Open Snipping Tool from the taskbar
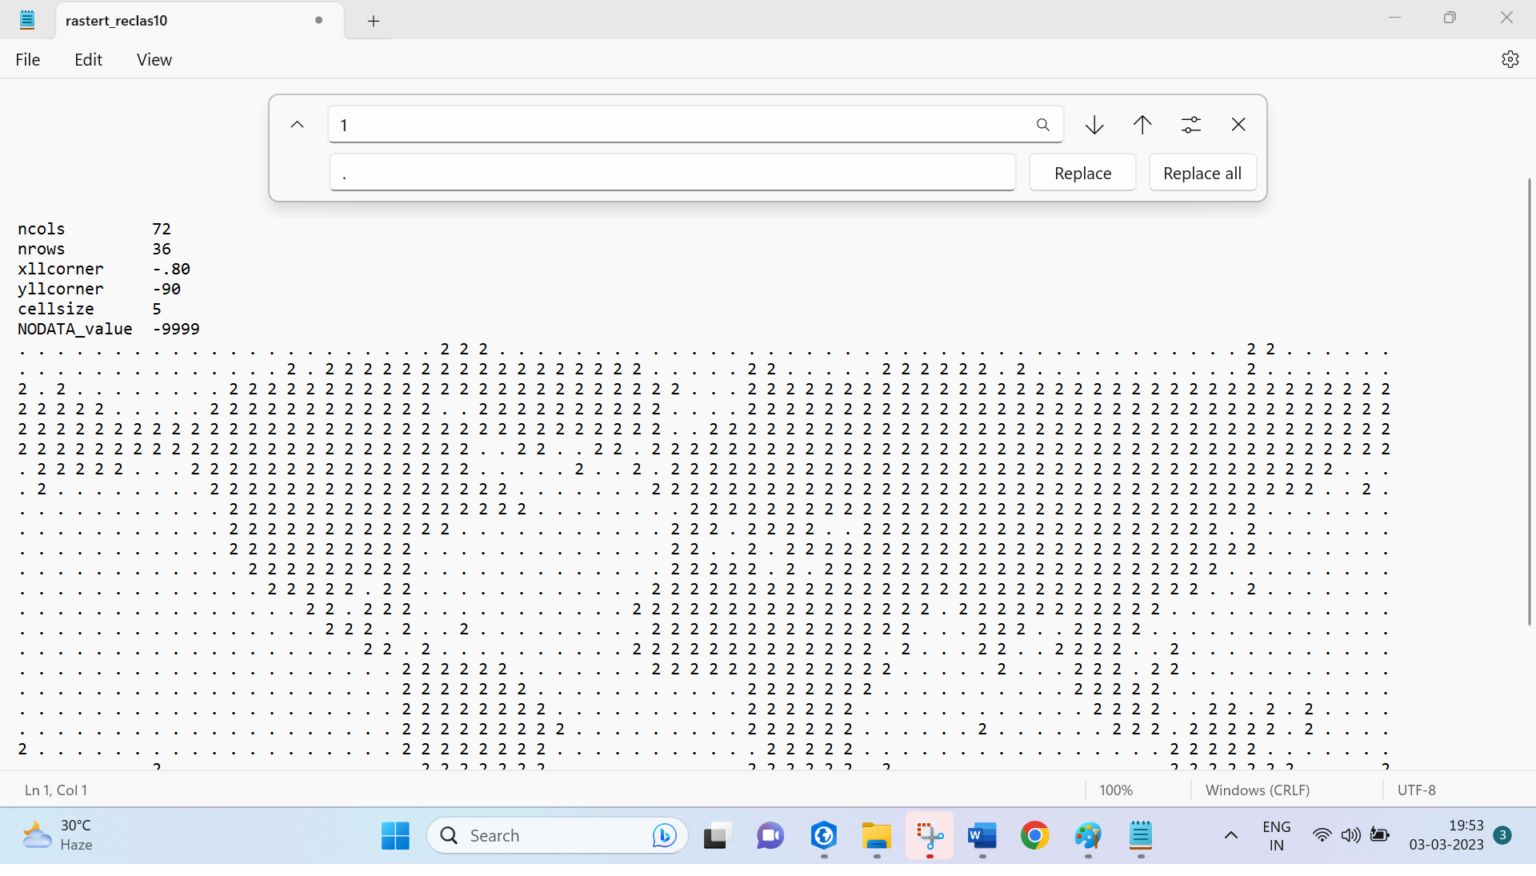Viewport: 1536px width, 876px height. tap(929, 835)
